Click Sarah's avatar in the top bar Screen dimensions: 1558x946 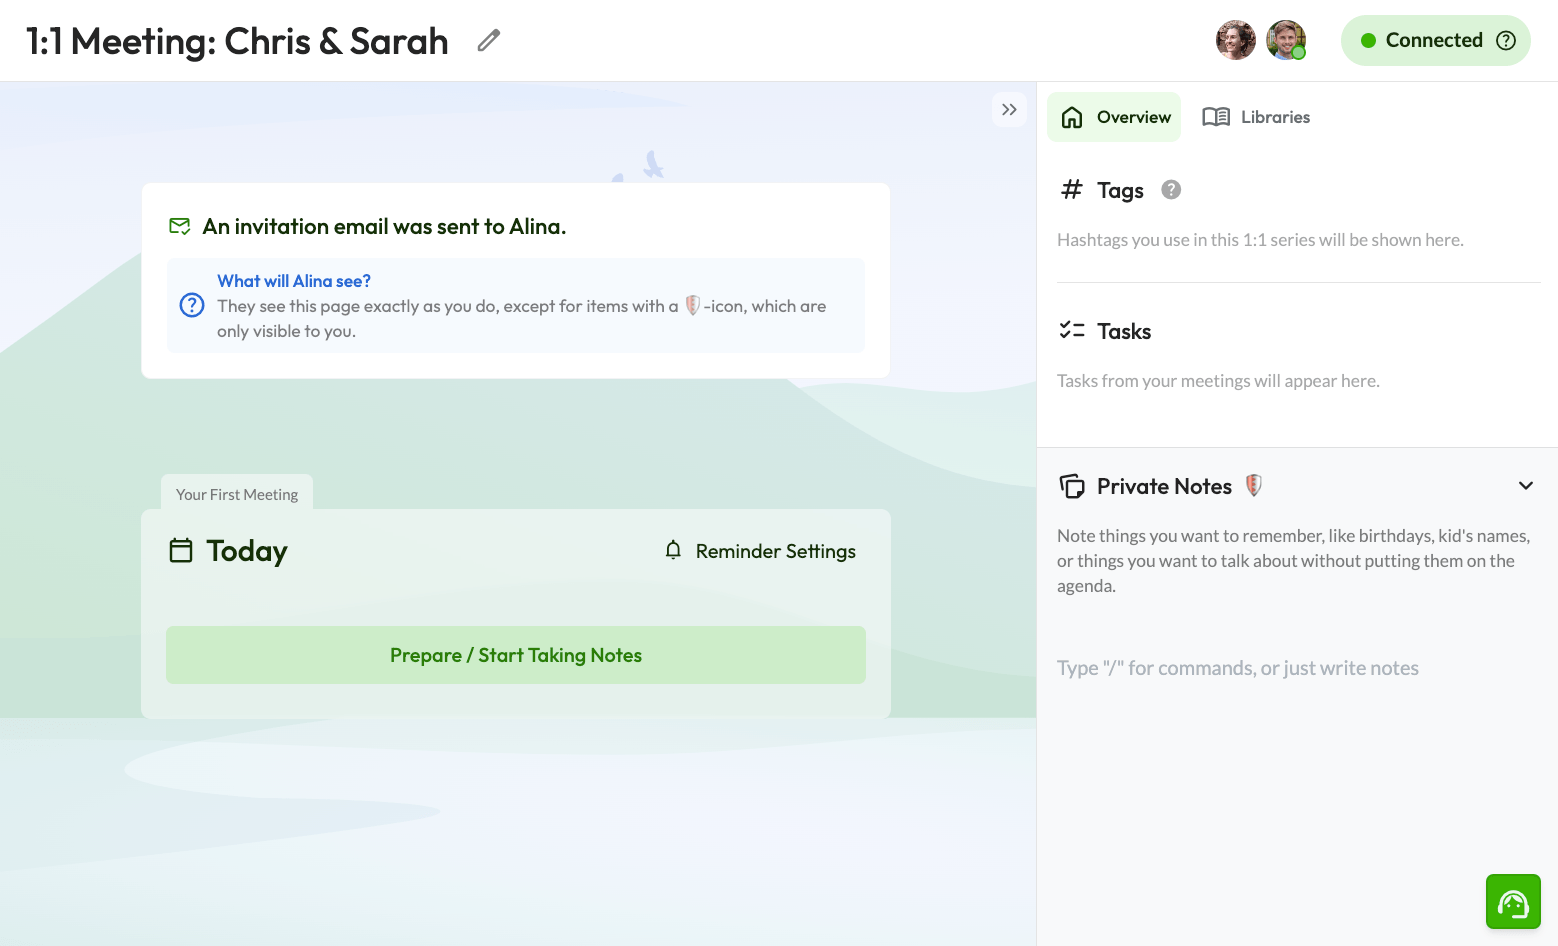point(1236,40)
